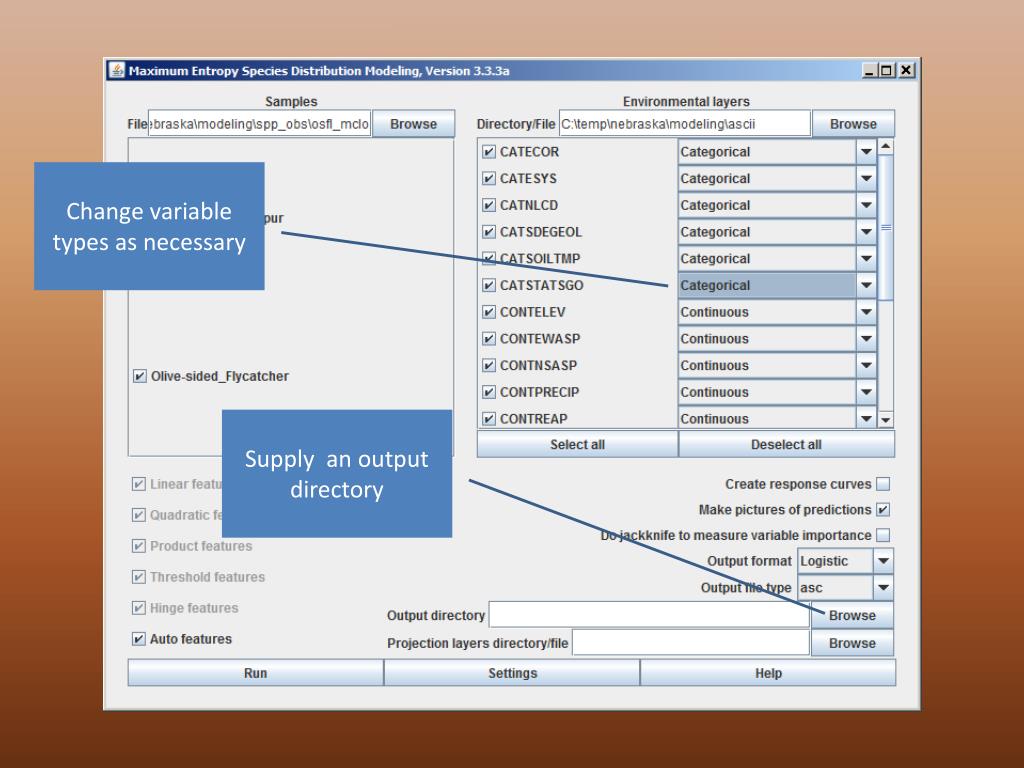Click the layers list scroll down arrow
The width and height of the screenshot is (1024, 768).
[x=886, y=420]
